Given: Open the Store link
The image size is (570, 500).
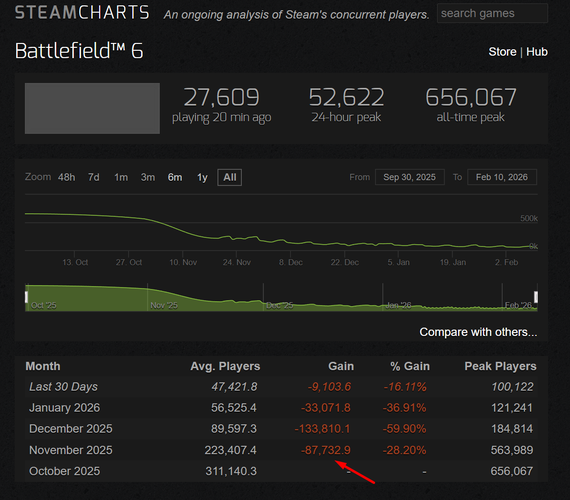Looking at the screenshot, I should pos(502,52).
